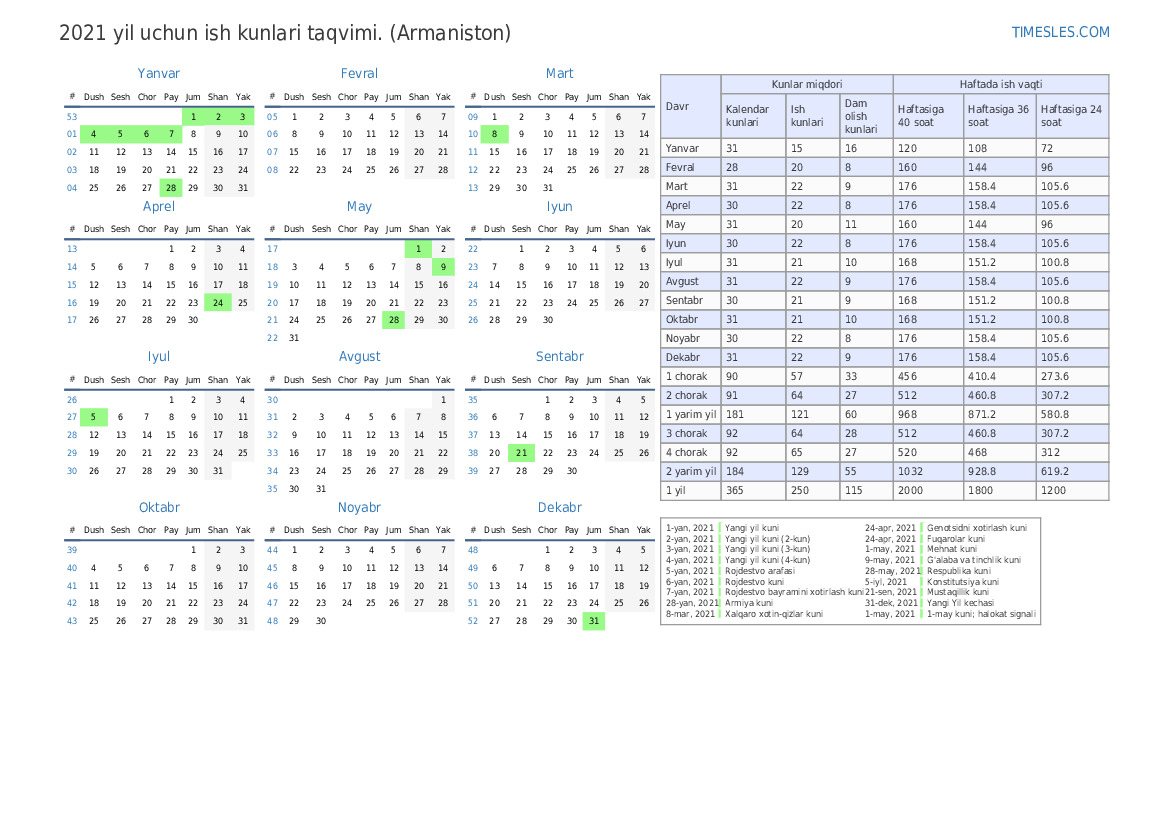Select the Yanvar month heading
The width and height of the screenshot is (1169, 827).
(x=159, y=73)
